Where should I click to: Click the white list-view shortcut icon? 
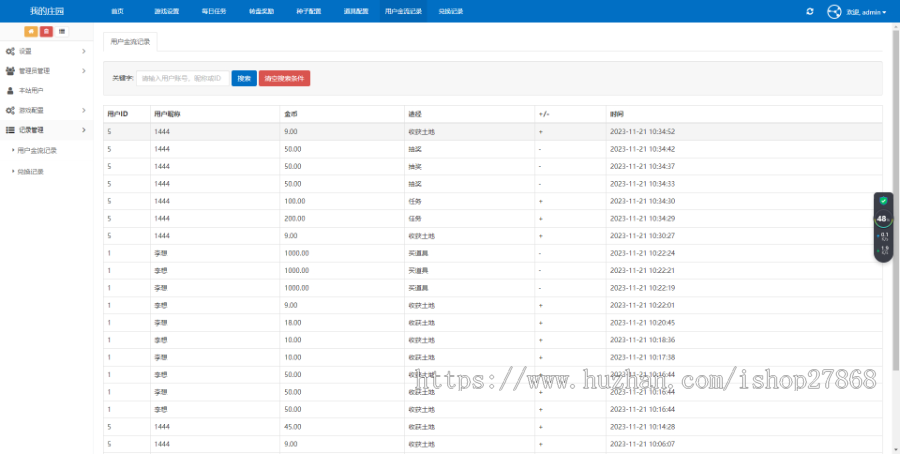pyautogui.click(x=62, y=32)
